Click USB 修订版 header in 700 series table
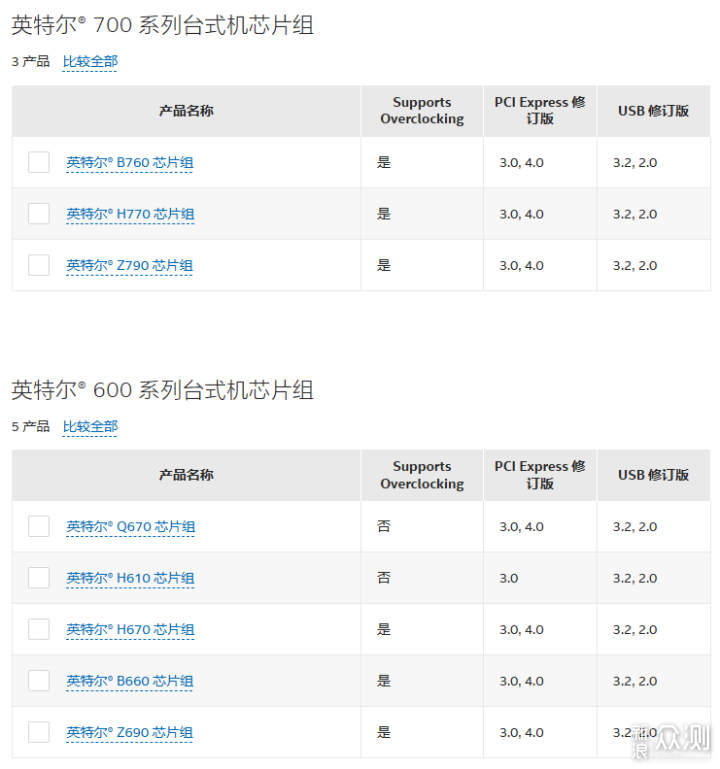The image size is (720, 769). coord(653,111)
